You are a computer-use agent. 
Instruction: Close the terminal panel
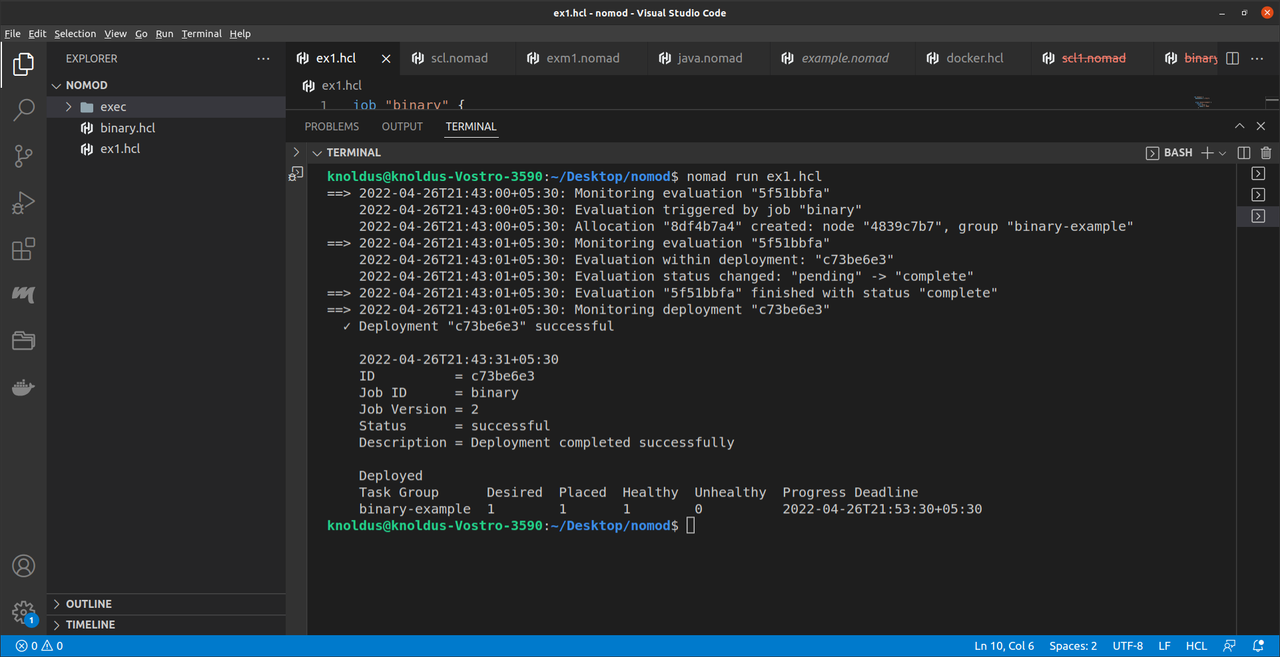(x=1262, y=127)
